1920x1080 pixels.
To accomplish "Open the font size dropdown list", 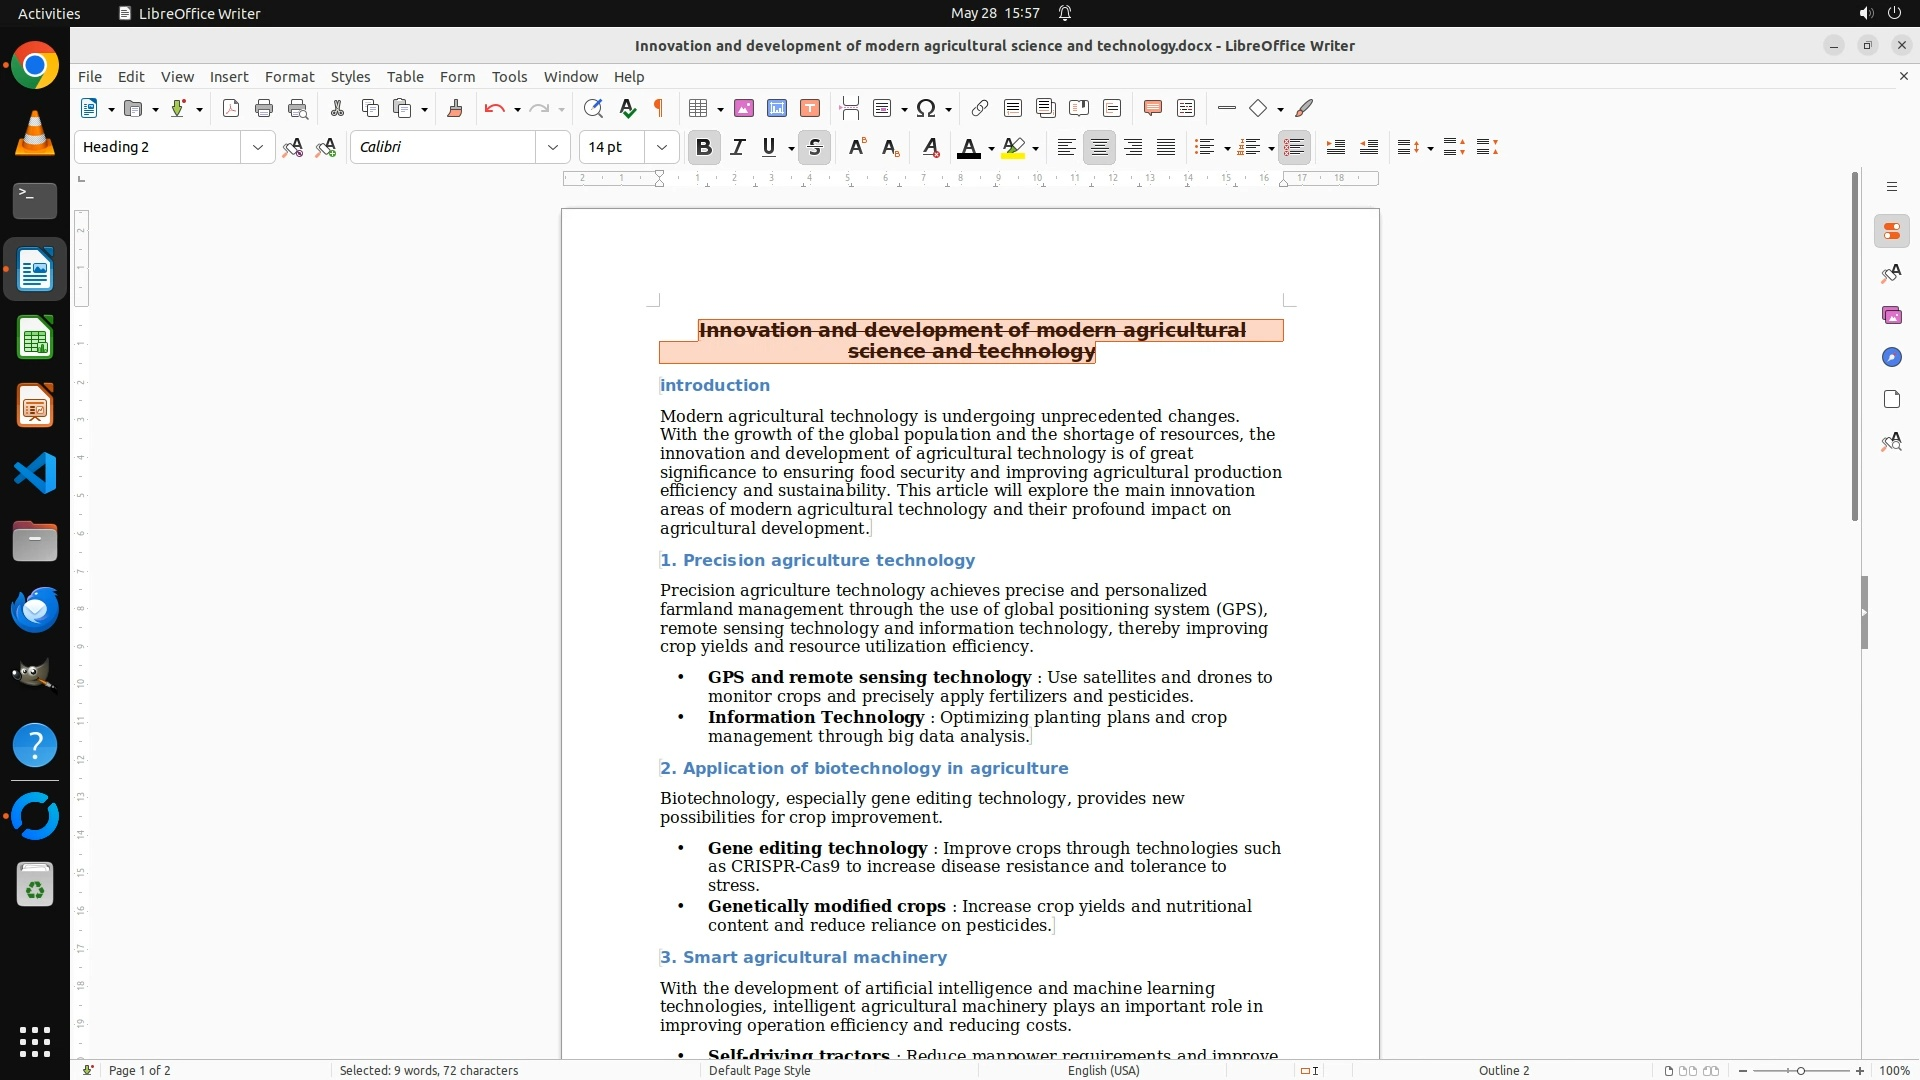I will [x=662, y=148].
